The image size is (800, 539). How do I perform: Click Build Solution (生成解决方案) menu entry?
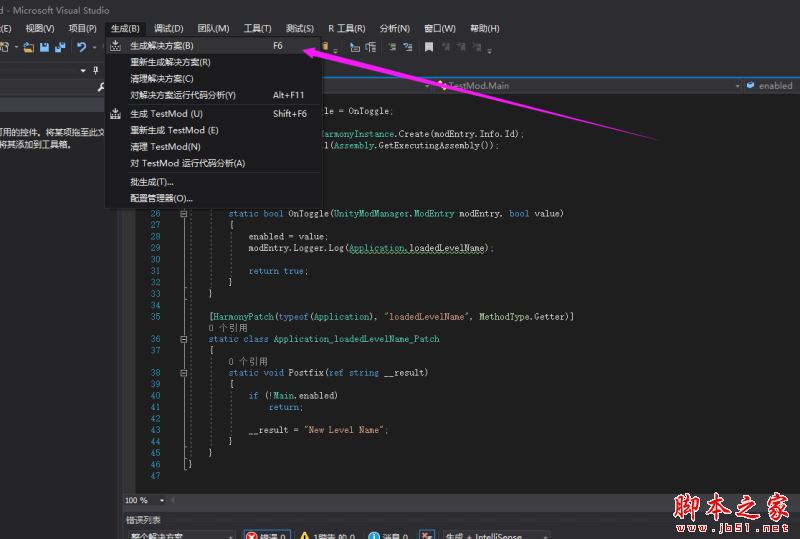pyautogui.click(x=213, y=46)
